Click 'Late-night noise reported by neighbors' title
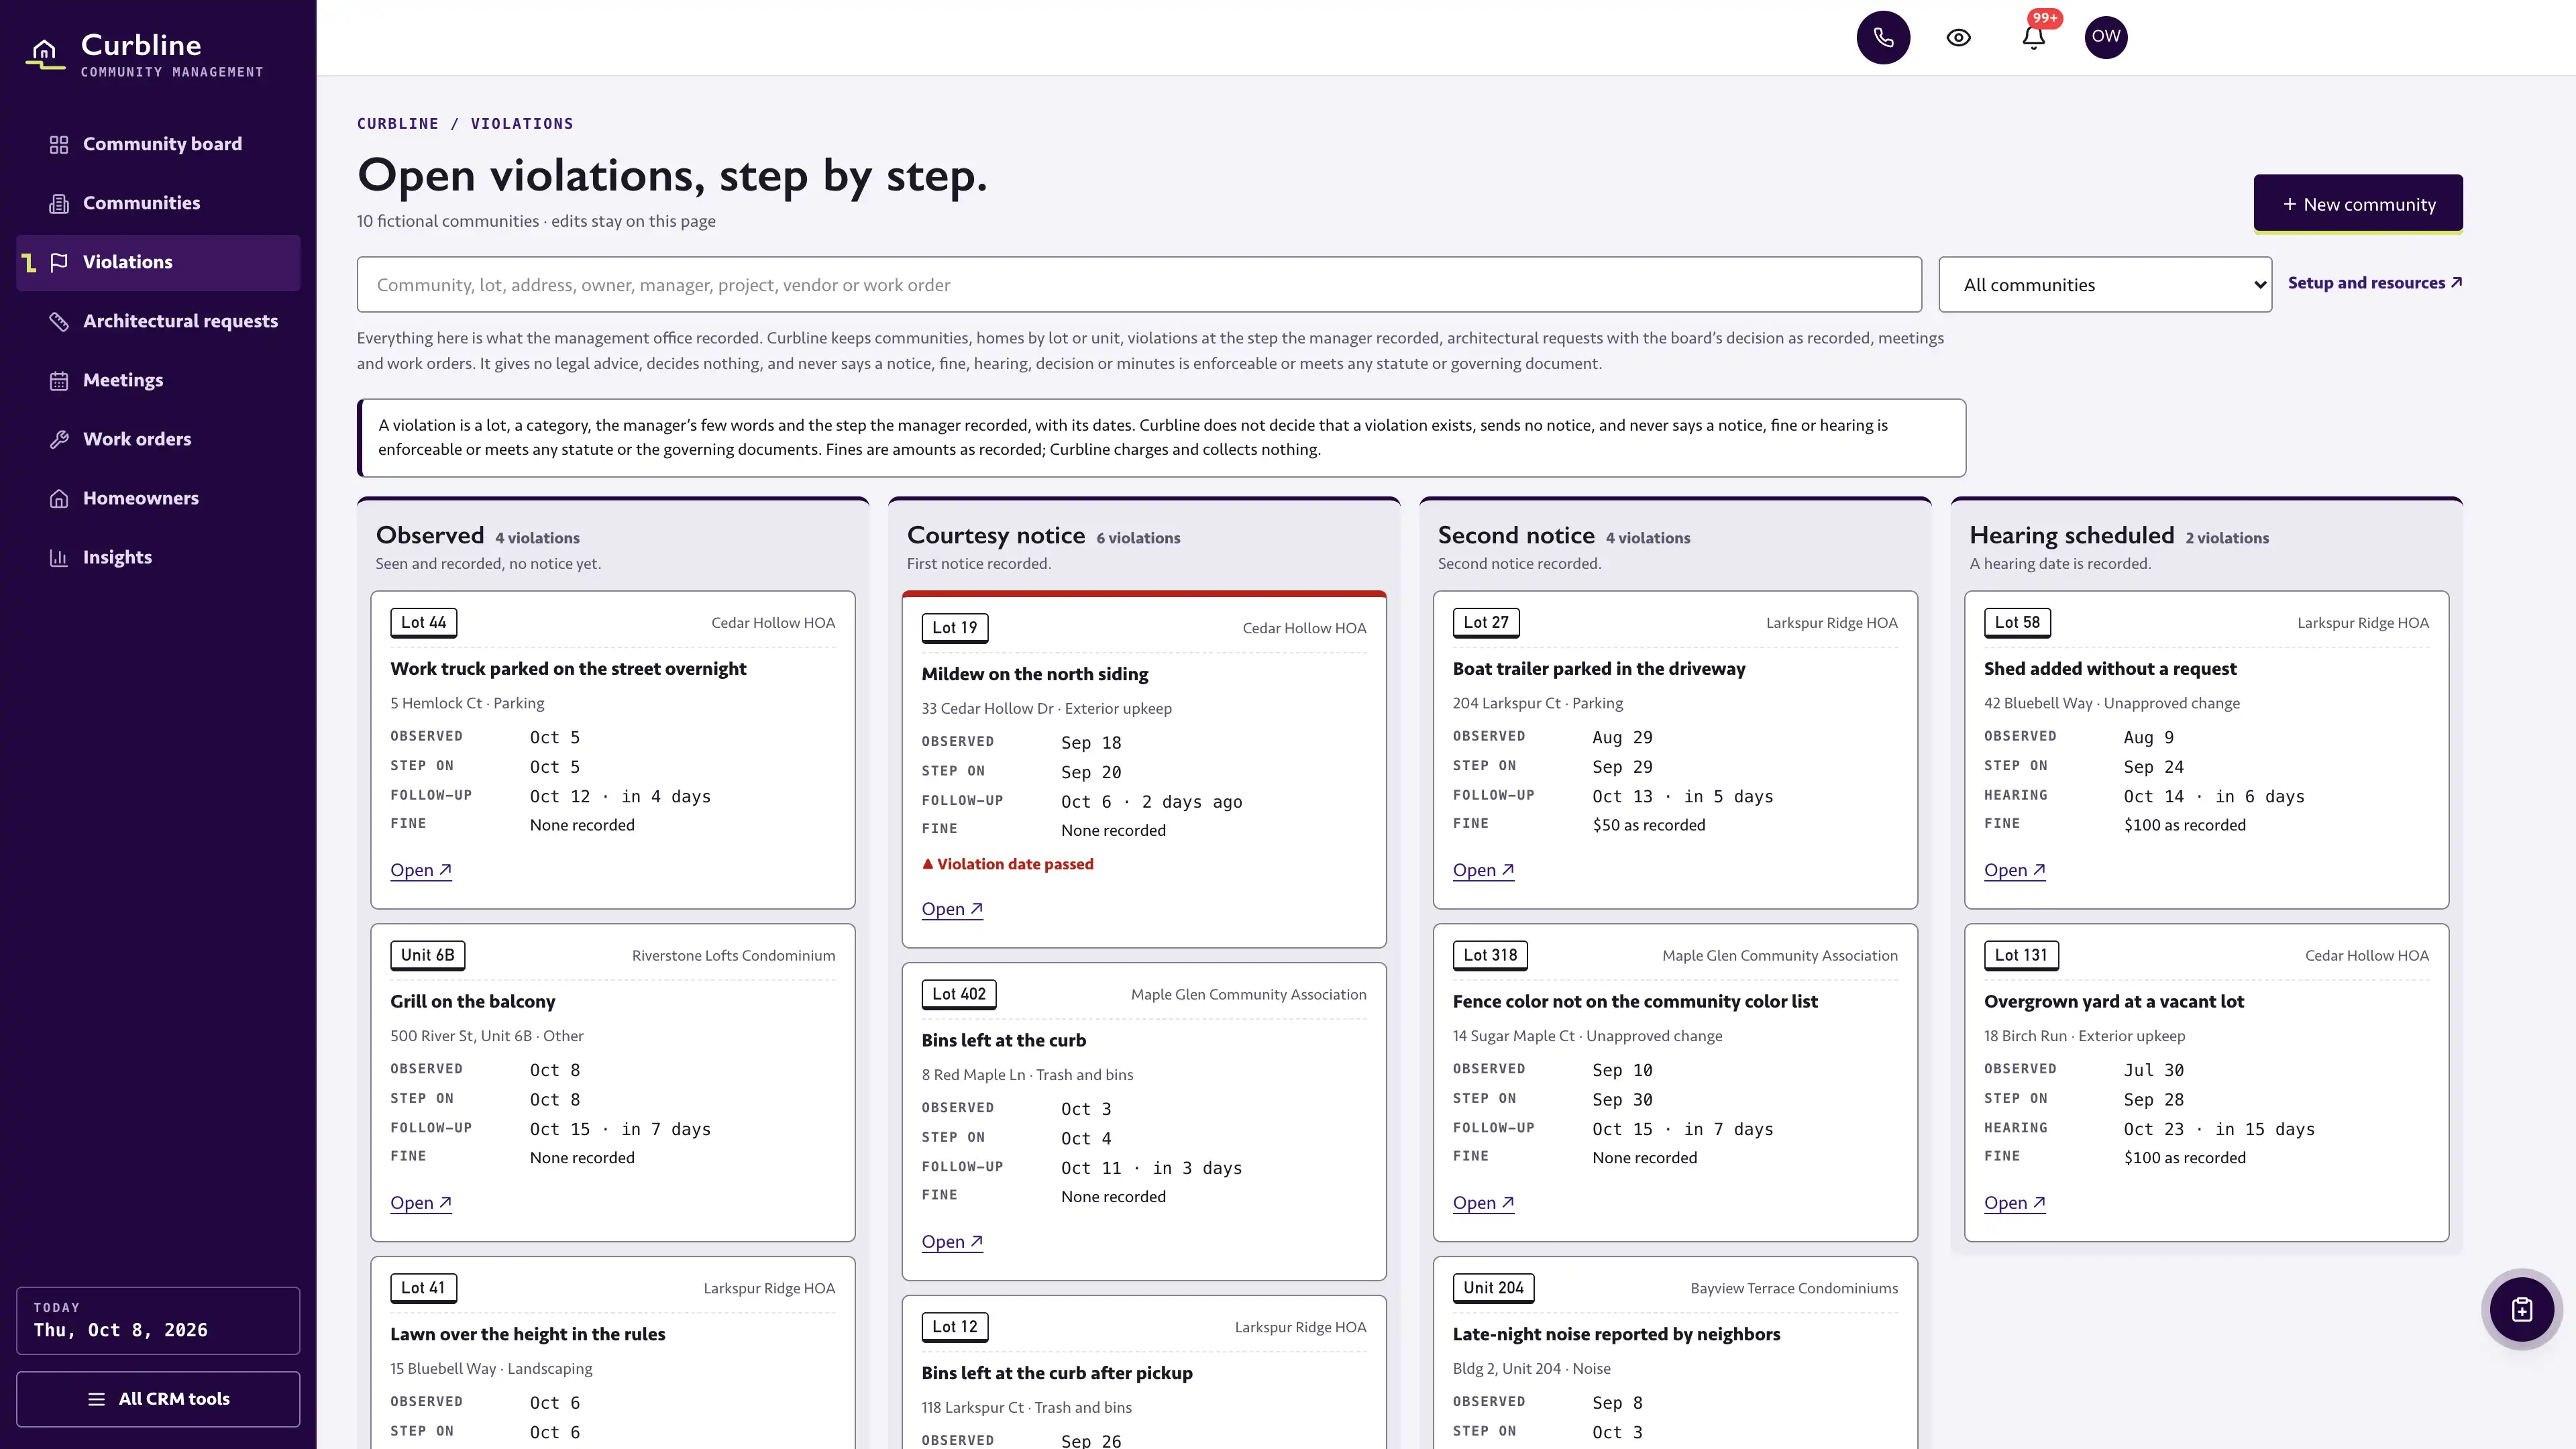2576x1449 pixels. click(x=1616, y=1334)
